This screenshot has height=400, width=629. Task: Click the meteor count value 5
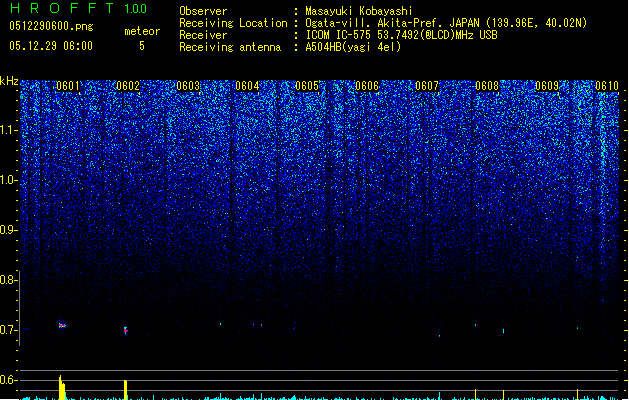[142, 46]
